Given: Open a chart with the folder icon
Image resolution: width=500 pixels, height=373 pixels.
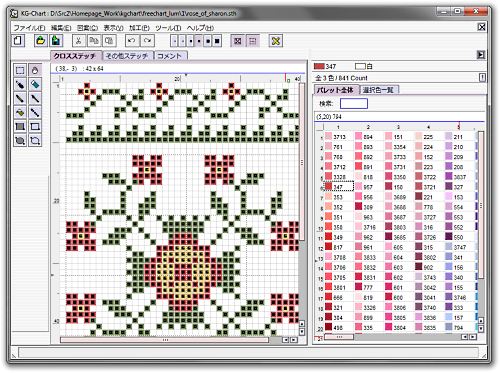Looking at the screenshot, I should (41, 41).
